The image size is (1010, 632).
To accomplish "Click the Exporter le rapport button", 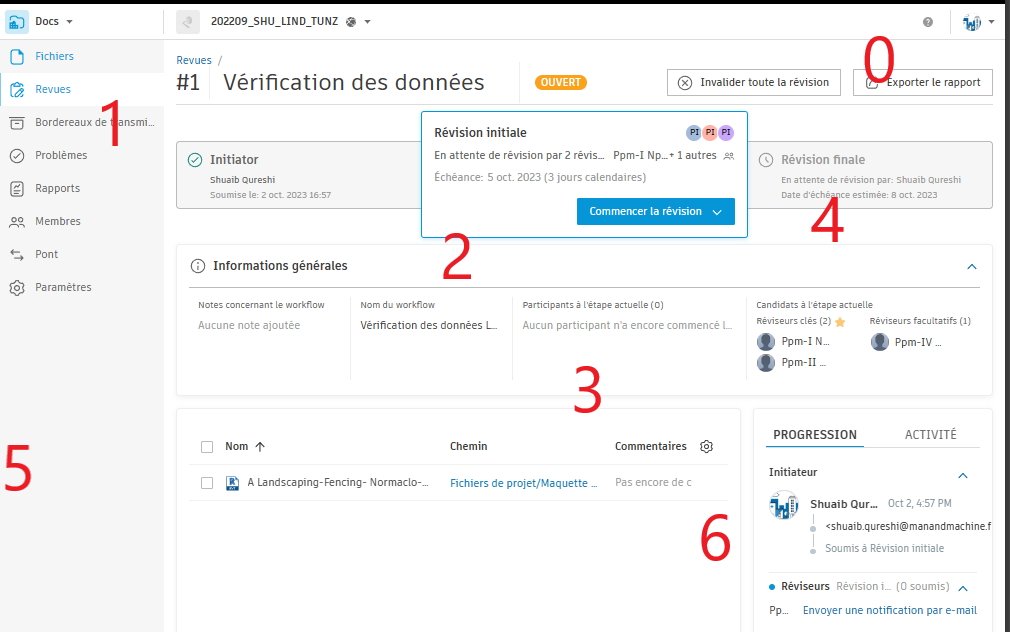I will 922,82.
